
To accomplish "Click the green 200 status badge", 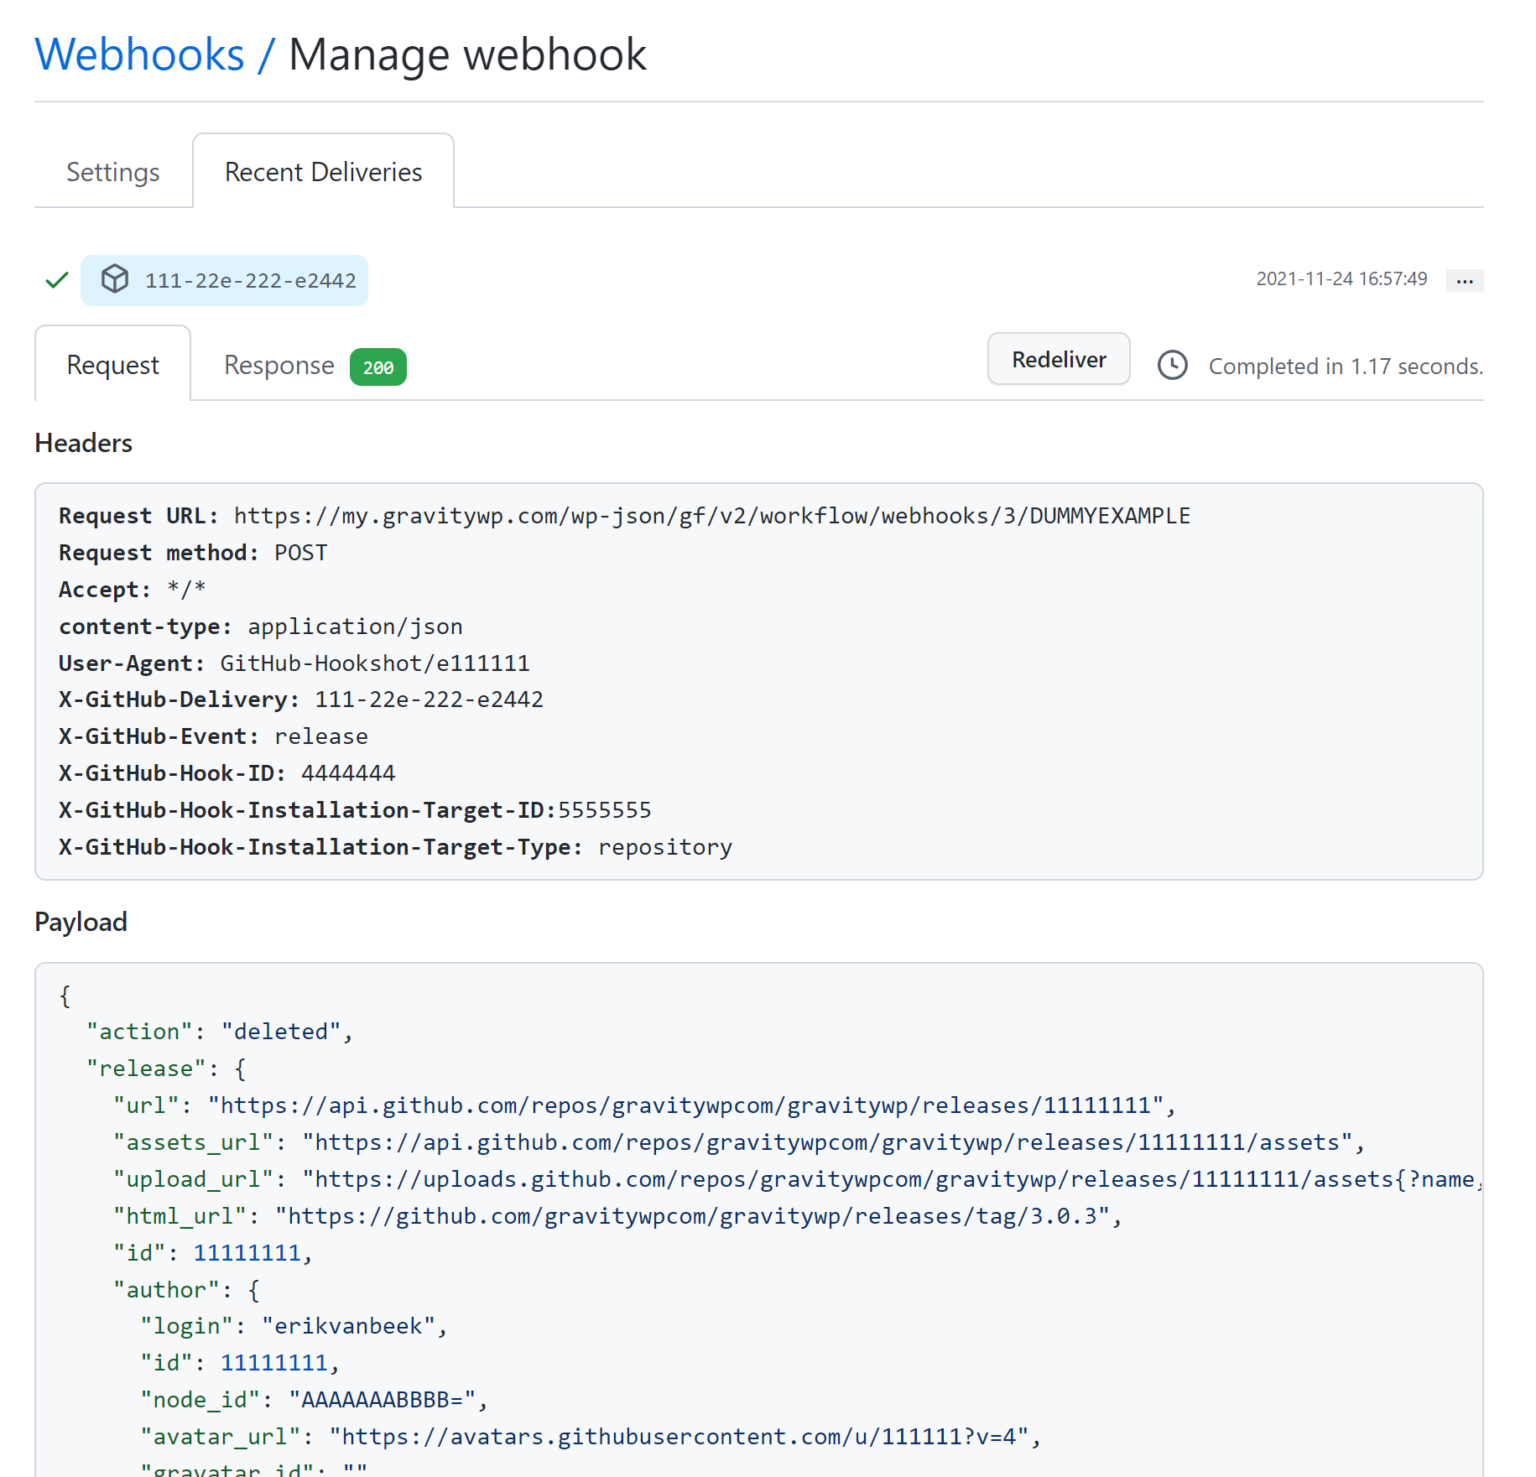I will [x=378, y=367].
